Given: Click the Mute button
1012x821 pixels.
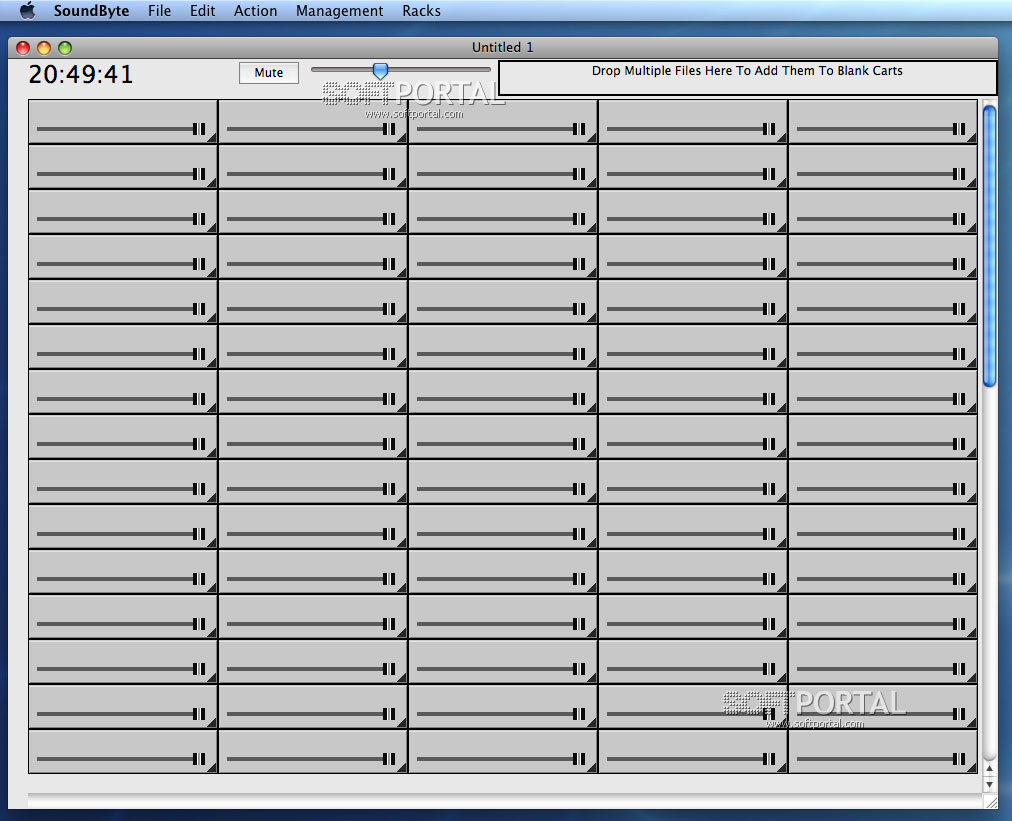Looking at the screenshot, I should [268, 73].
